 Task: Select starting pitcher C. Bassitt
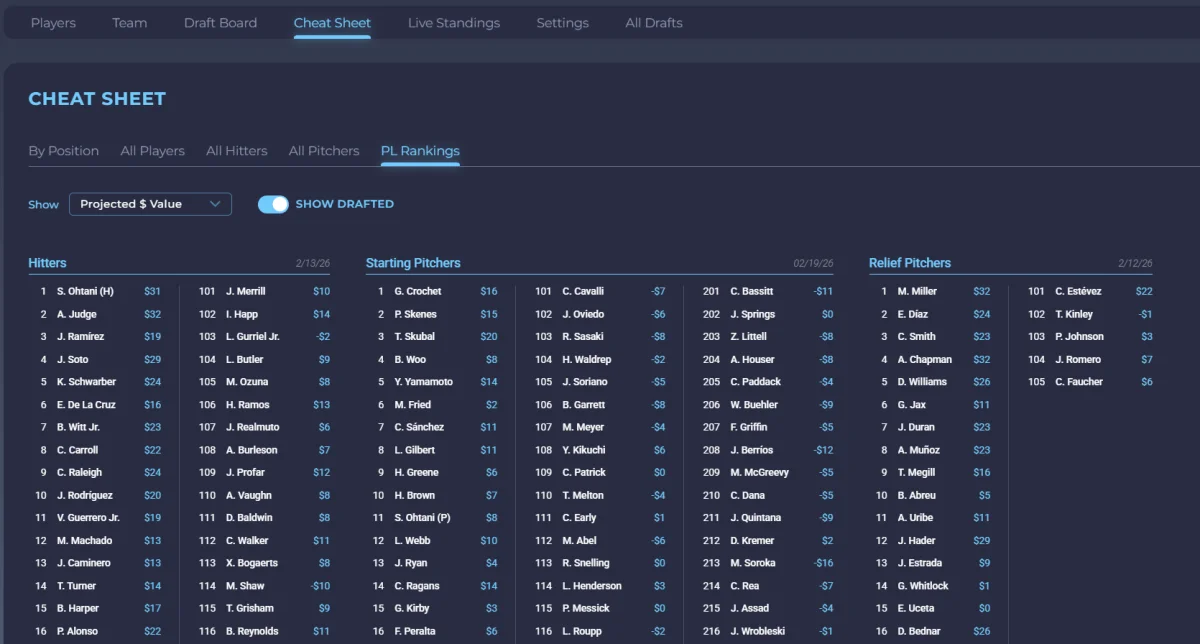pos(752,291)
